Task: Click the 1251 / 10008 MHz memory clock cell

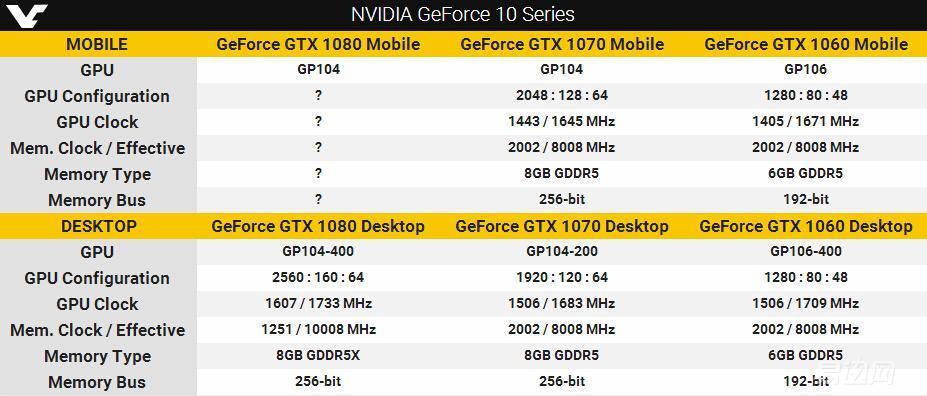Action: (x=318, y=329)
